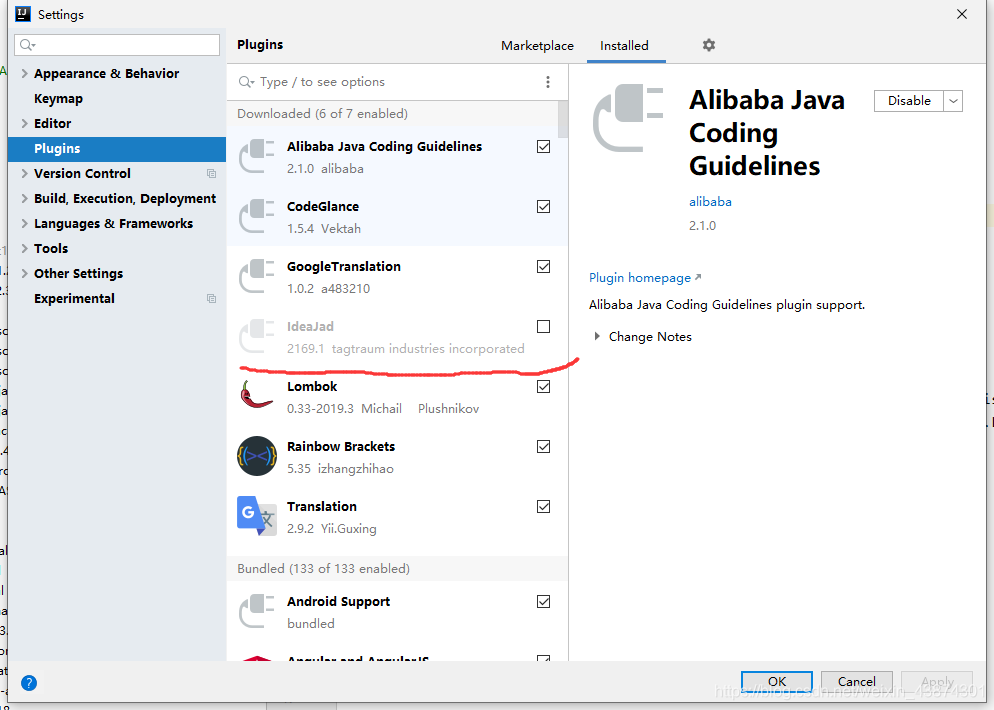994x710 pixels.
Task: Click the plugin list scrollbar thumb
Action: [x=562, y=119]
